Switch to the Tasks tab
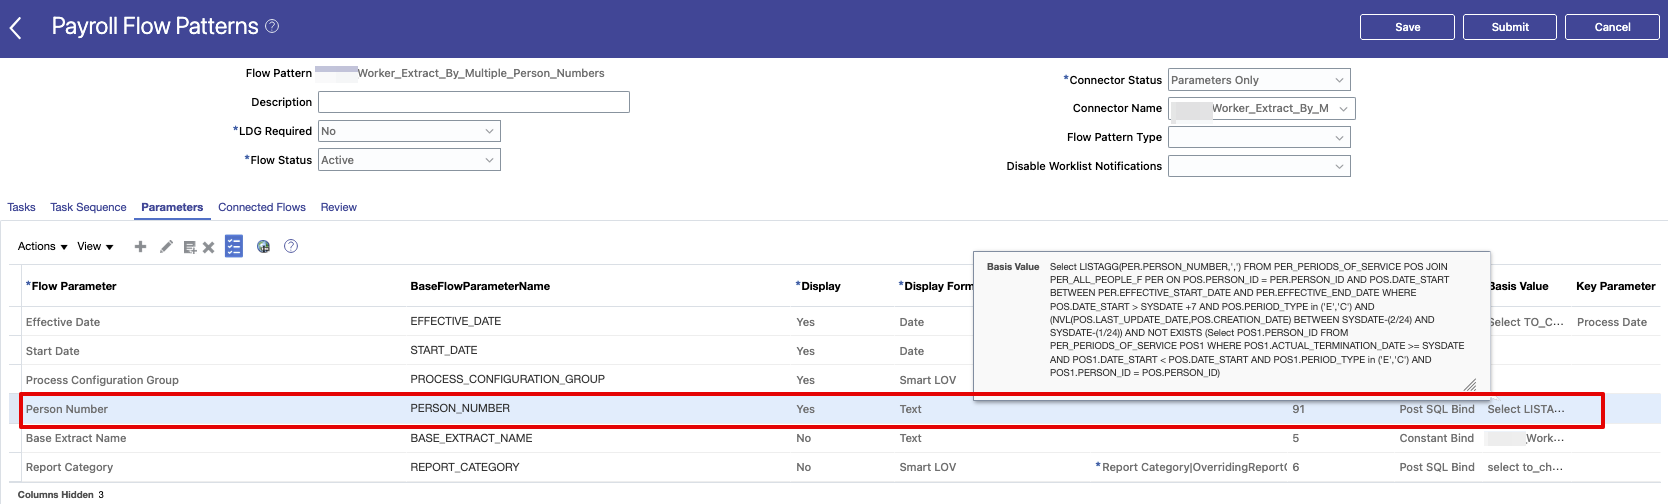Screen dimensions: 1668x504 point(21,207)
